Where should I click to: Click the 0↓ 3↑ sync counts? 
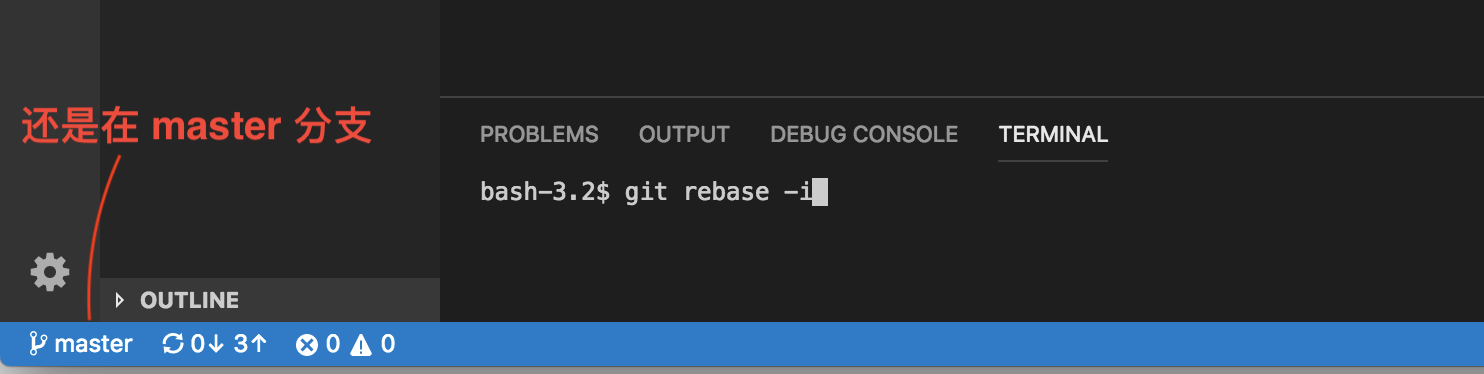(x=229, y=345)
